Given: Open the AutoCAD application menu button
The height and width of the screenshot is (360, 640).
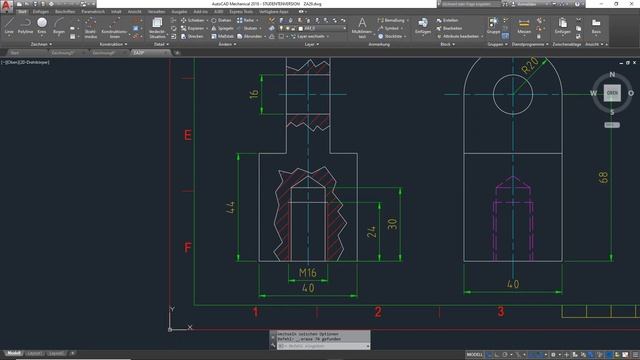Looking at the screenshot, I should (x=6, y=6).
